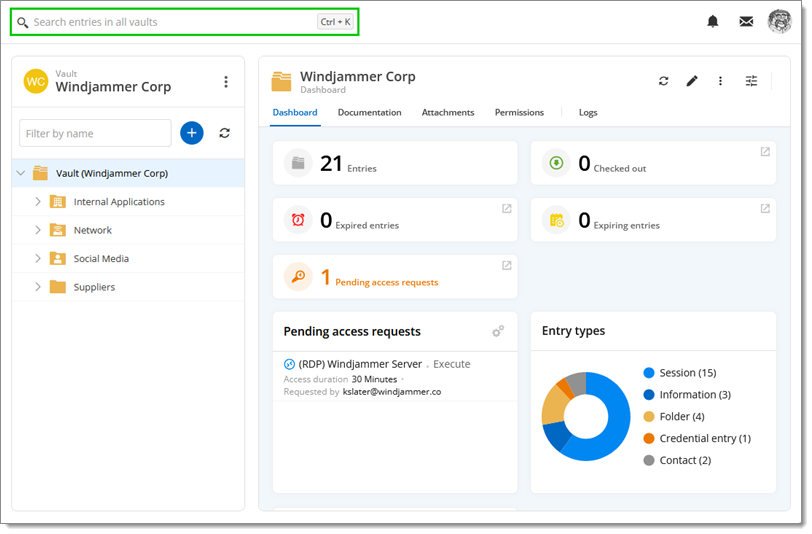Click the blue add entry plus button

(x=192, y=133)
